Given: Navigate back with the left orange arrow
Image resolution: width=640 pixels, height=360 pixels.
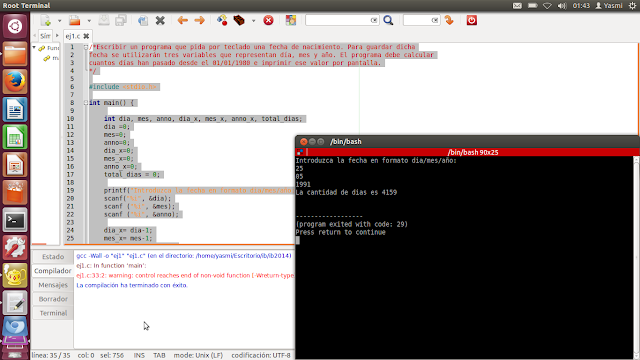Looking at the screenshot, I should pyautogui.click(x=182, y=20).
